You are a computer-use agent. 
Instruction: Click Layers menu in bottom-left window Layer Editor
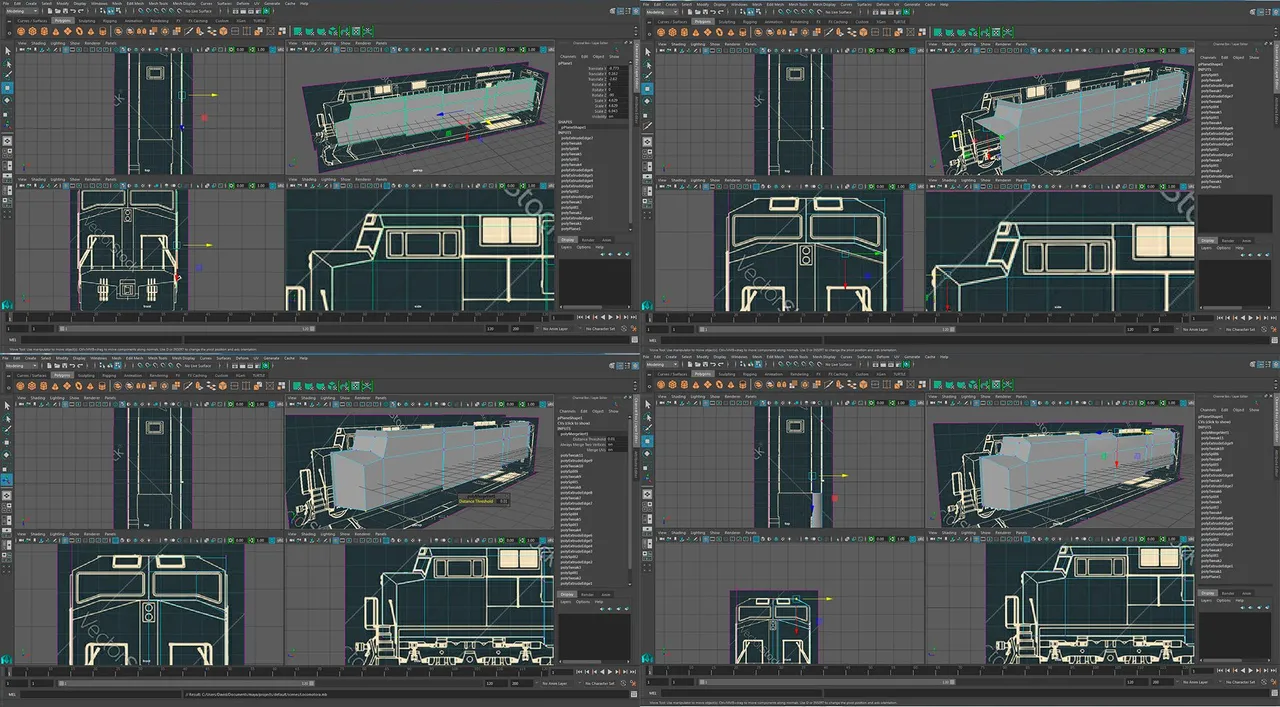(x=566, y=602)
